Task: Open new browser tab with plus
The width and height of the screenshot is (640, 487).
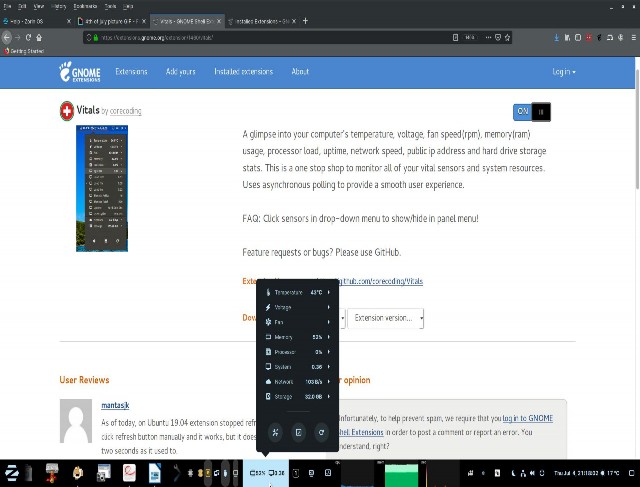Action: [x=305, y=21]
